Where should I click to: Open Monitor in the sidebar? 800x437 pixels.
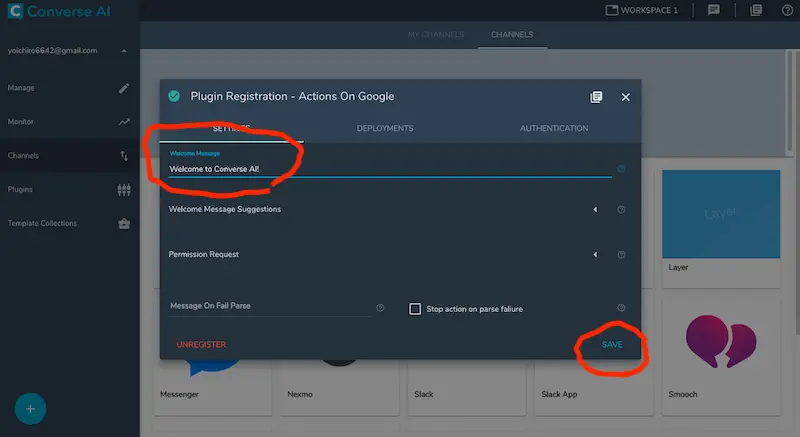pos(70,122)
